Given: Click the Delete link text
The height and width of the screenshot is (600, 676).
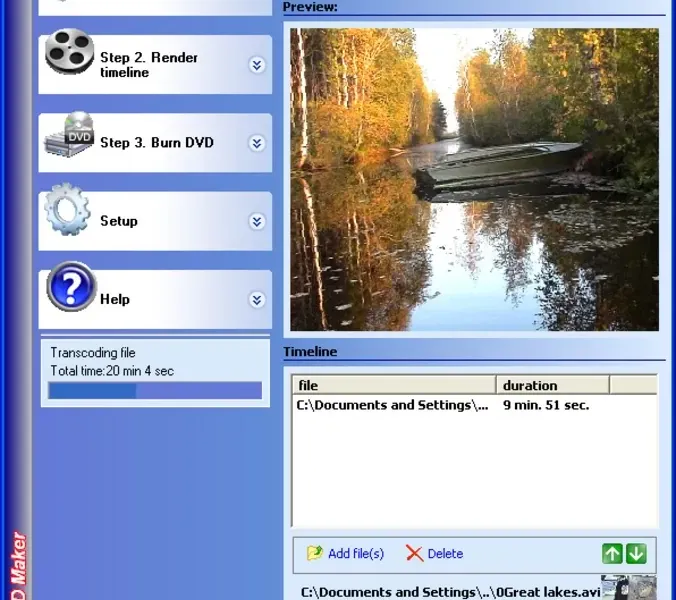Looking at the screenshot, I should [x=445, y=553].
